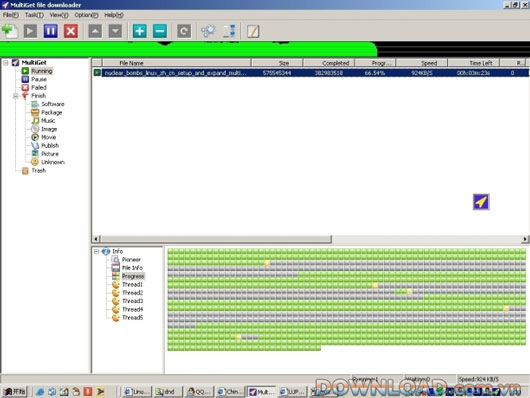Click the reload task toolbar button
Viewport: 530px width, 398px height.
point(184,31)
